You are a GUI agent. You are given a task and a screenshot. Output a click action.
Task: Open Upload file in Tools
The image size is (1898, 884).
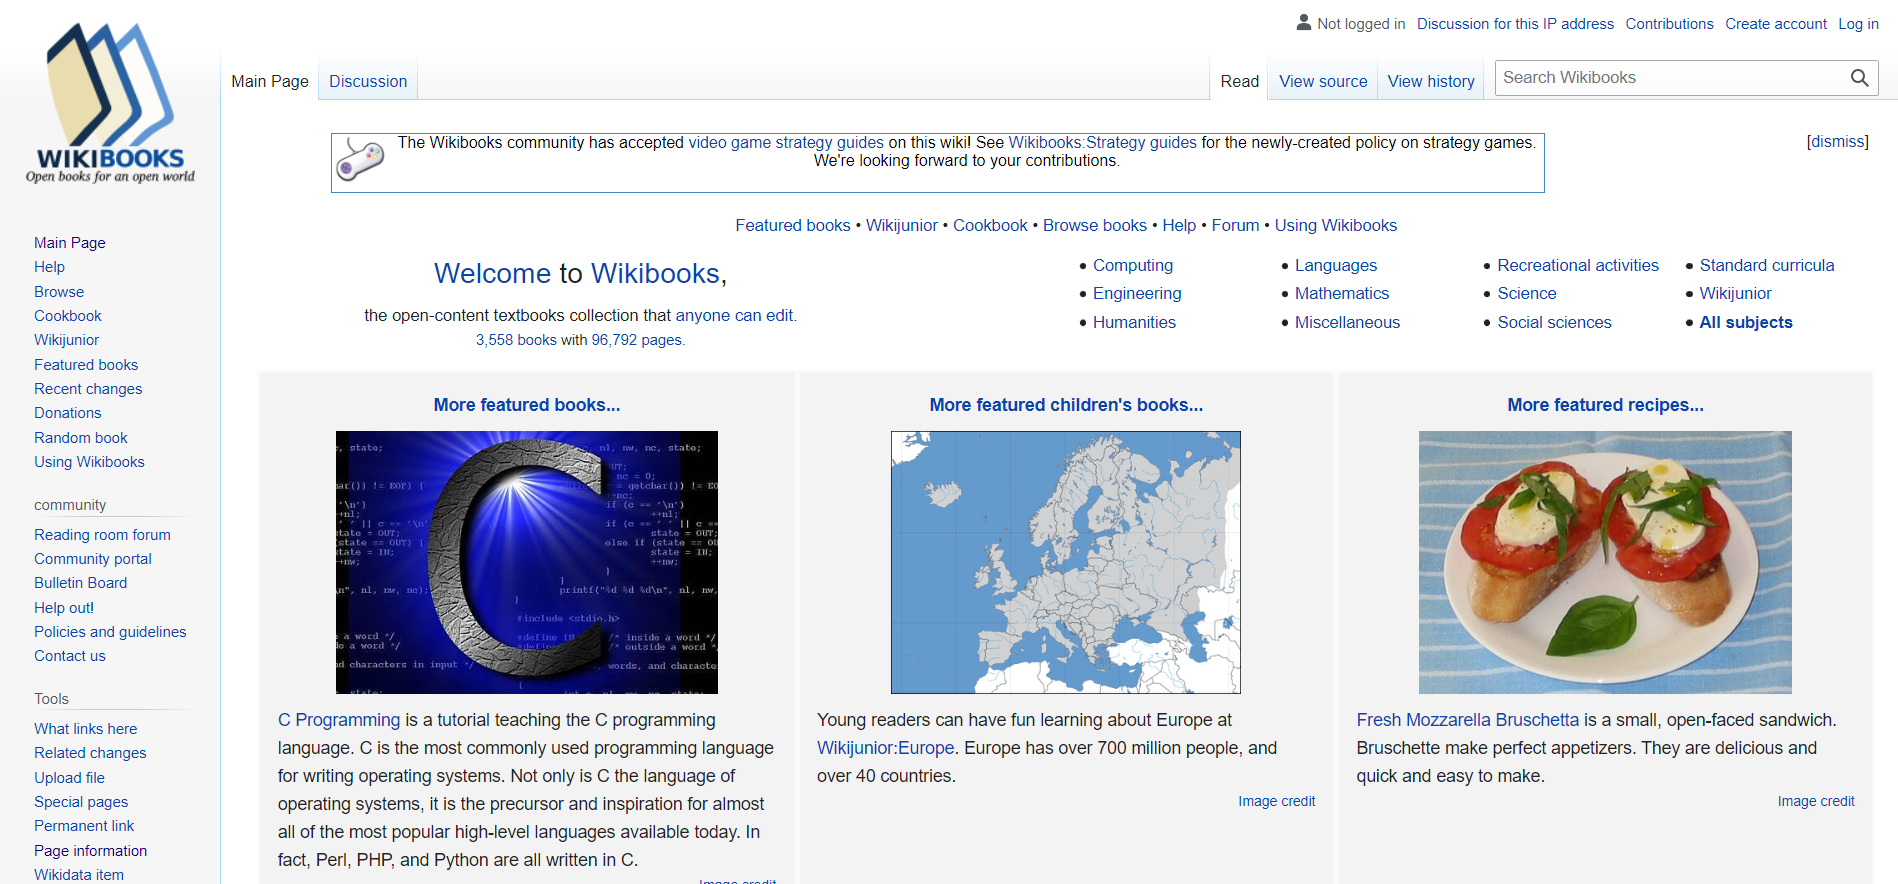pos(70,778)
